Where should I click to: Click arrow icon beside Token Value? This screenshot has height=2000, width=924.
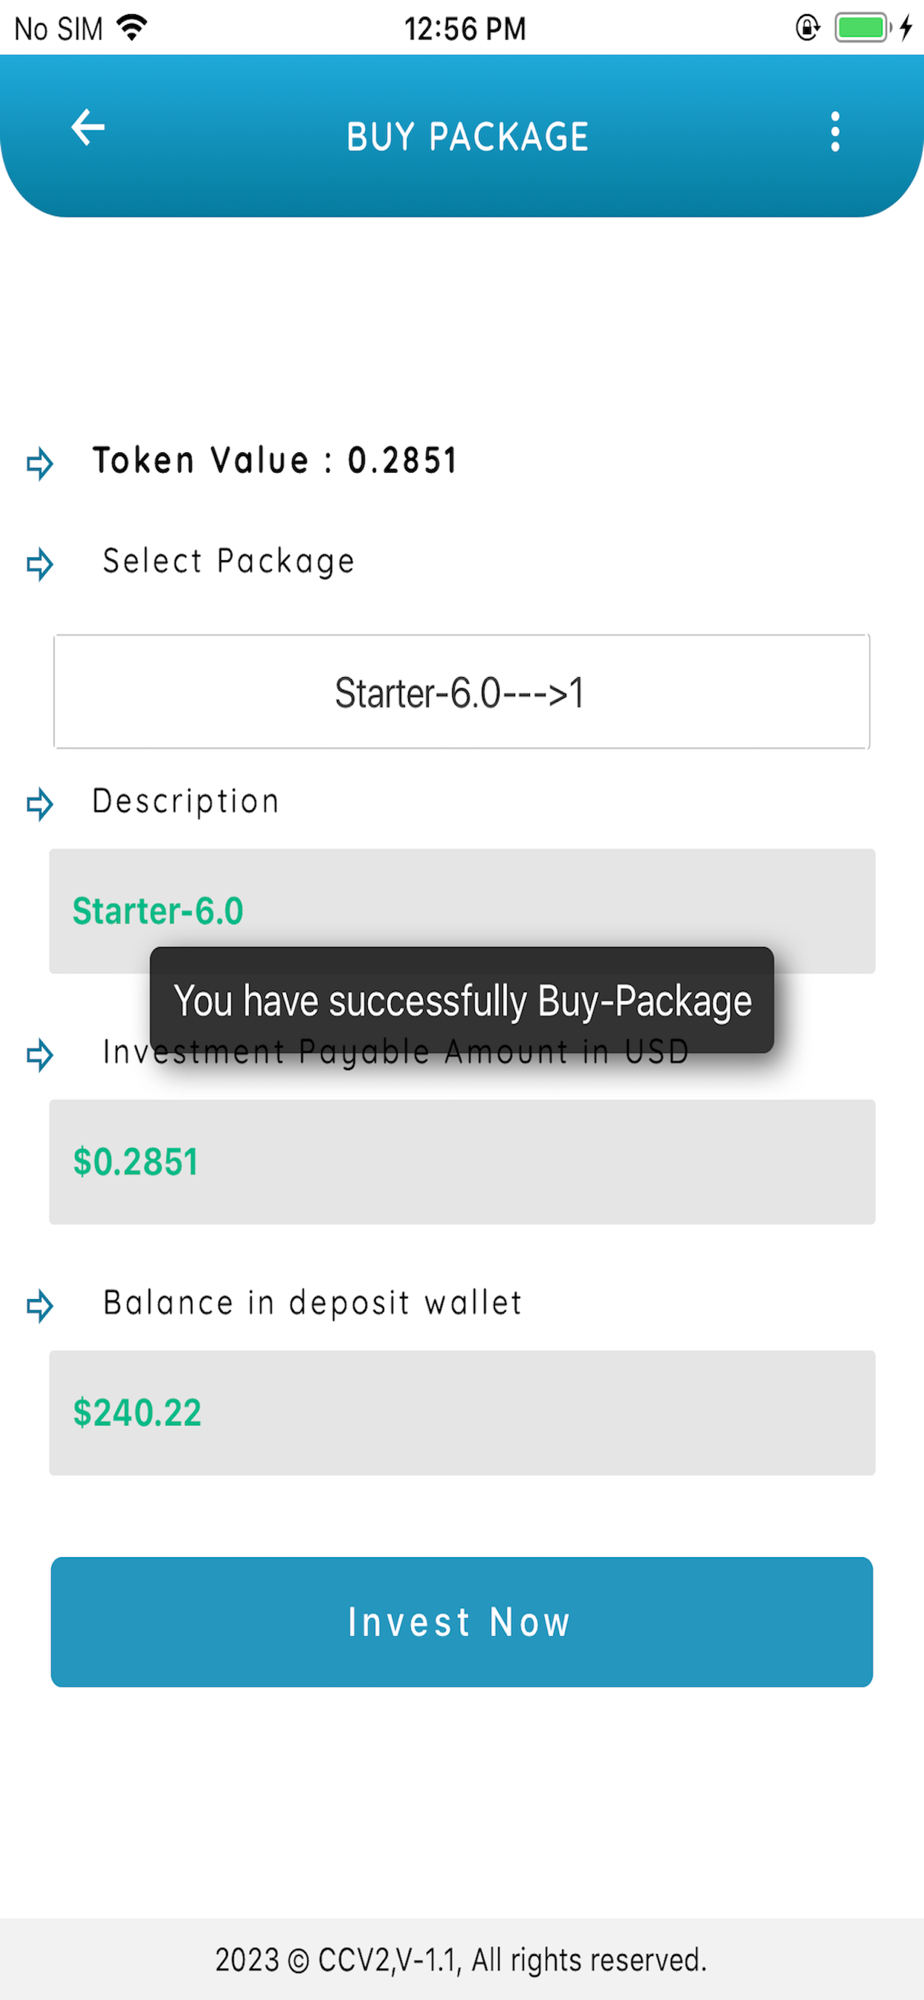pyautogui.click(x=40, y=463)
